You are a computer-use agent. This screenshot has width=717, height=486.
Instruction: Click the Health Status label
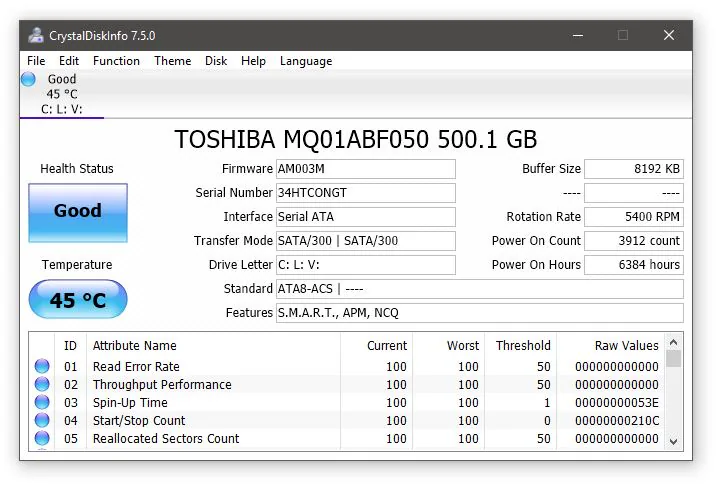(77, 169)
